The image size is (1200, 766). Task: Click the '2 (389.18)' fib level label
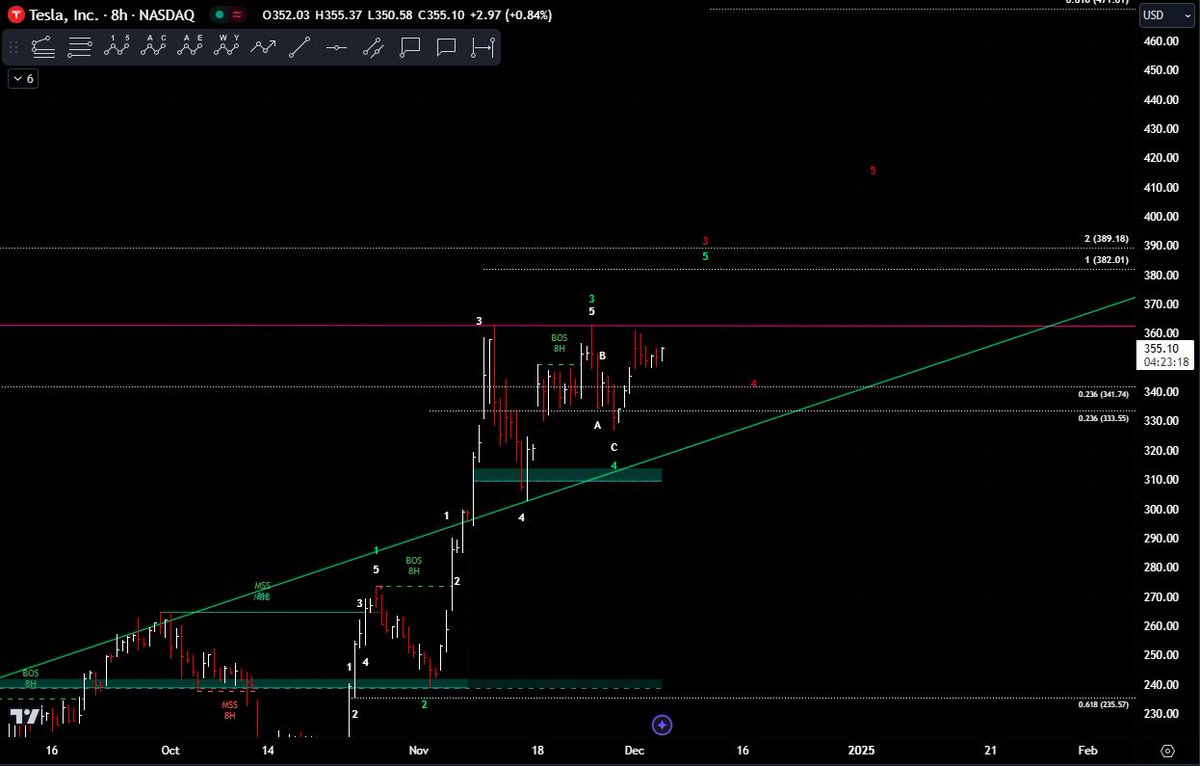pos(1106,239)
